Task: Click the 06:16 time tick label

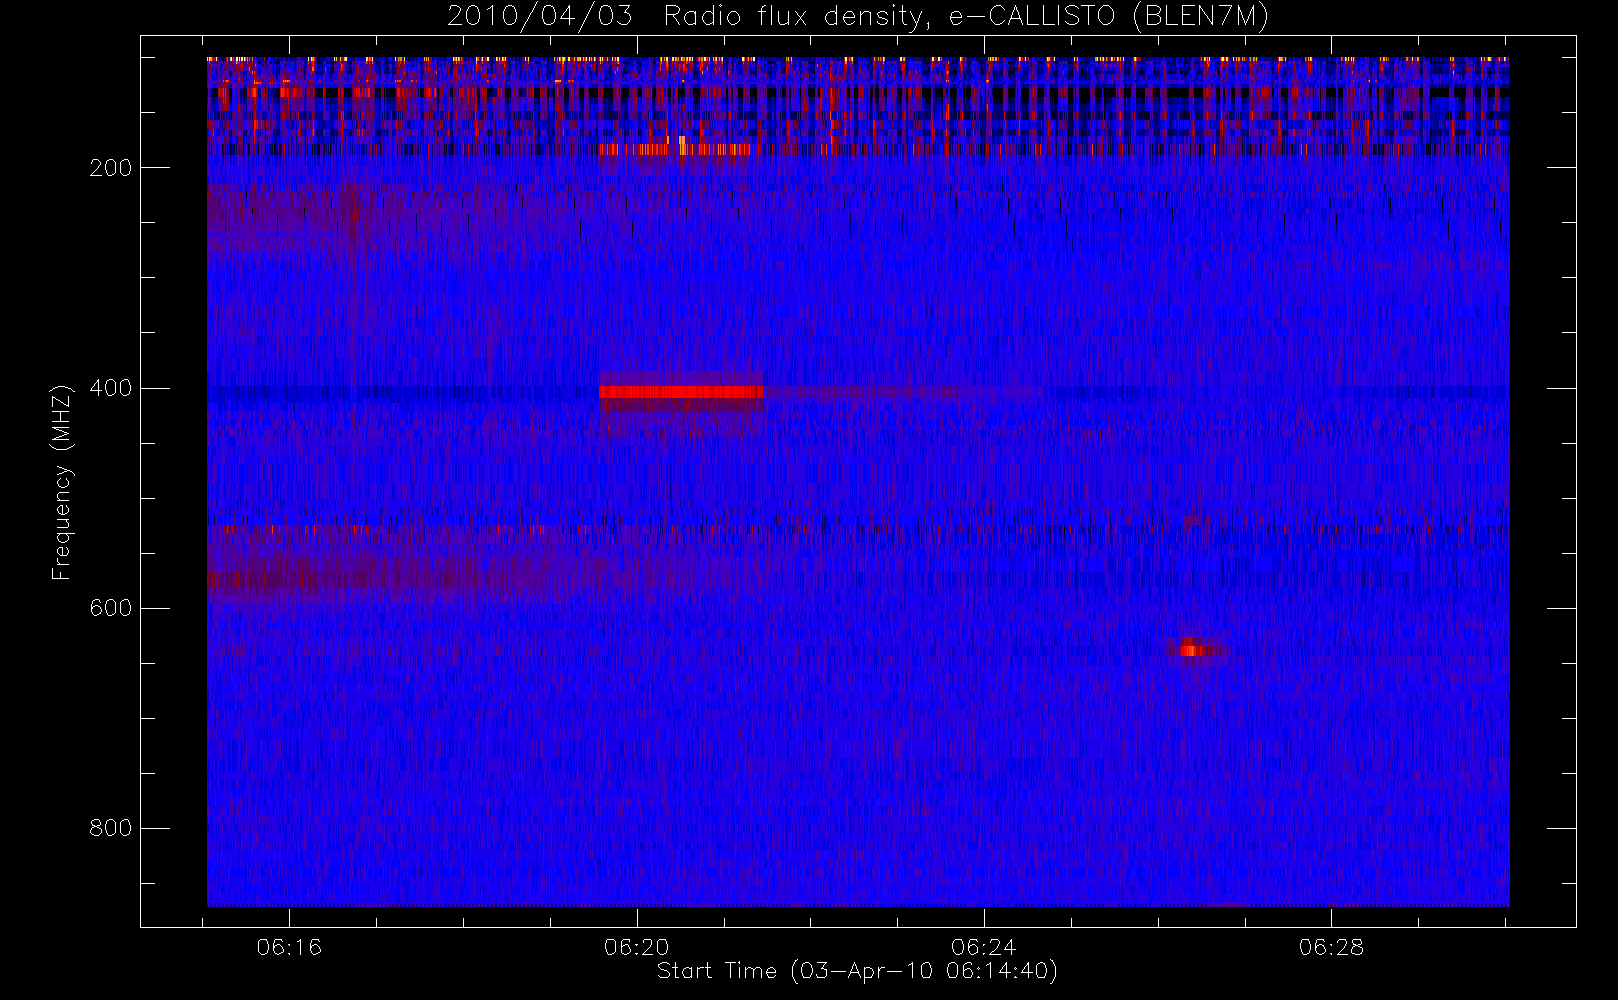Action: (289, 947)
